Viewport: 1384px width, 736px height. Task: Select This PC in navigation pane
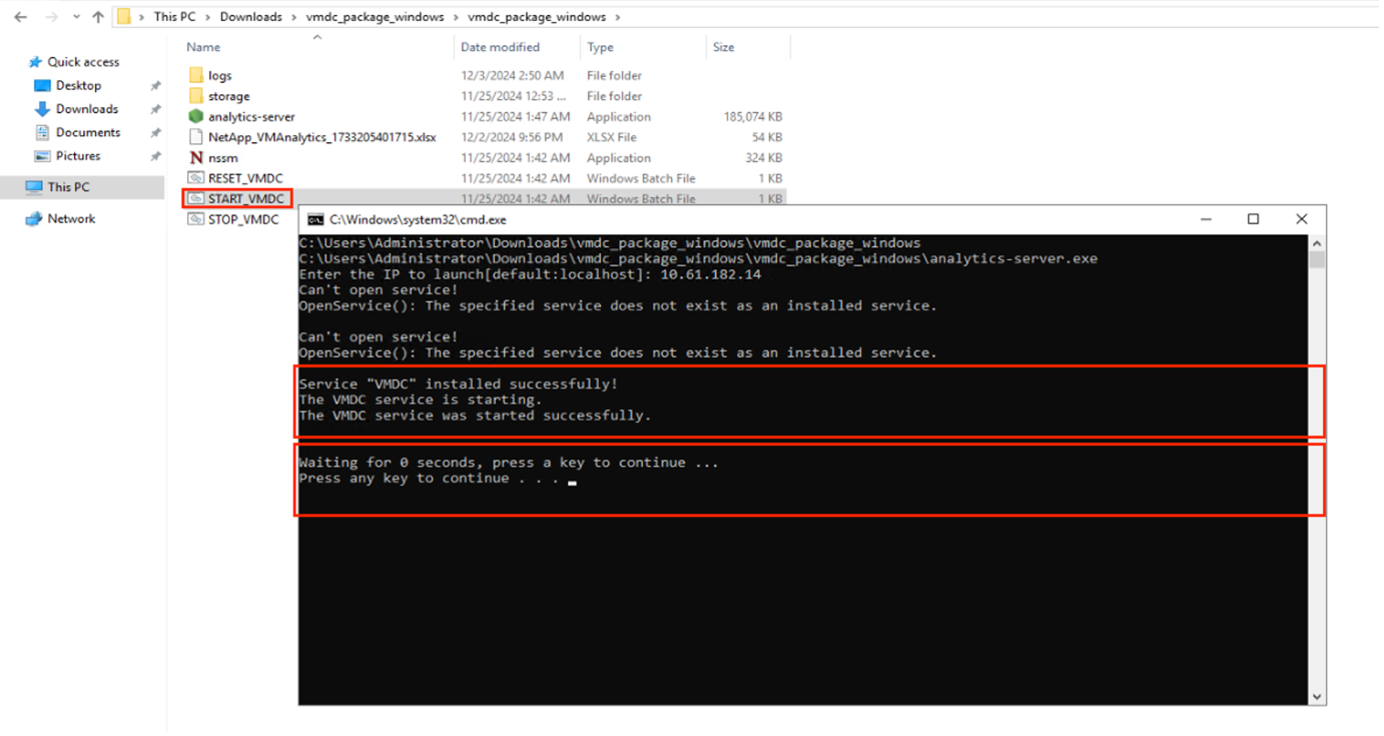(x=68, y=187)
